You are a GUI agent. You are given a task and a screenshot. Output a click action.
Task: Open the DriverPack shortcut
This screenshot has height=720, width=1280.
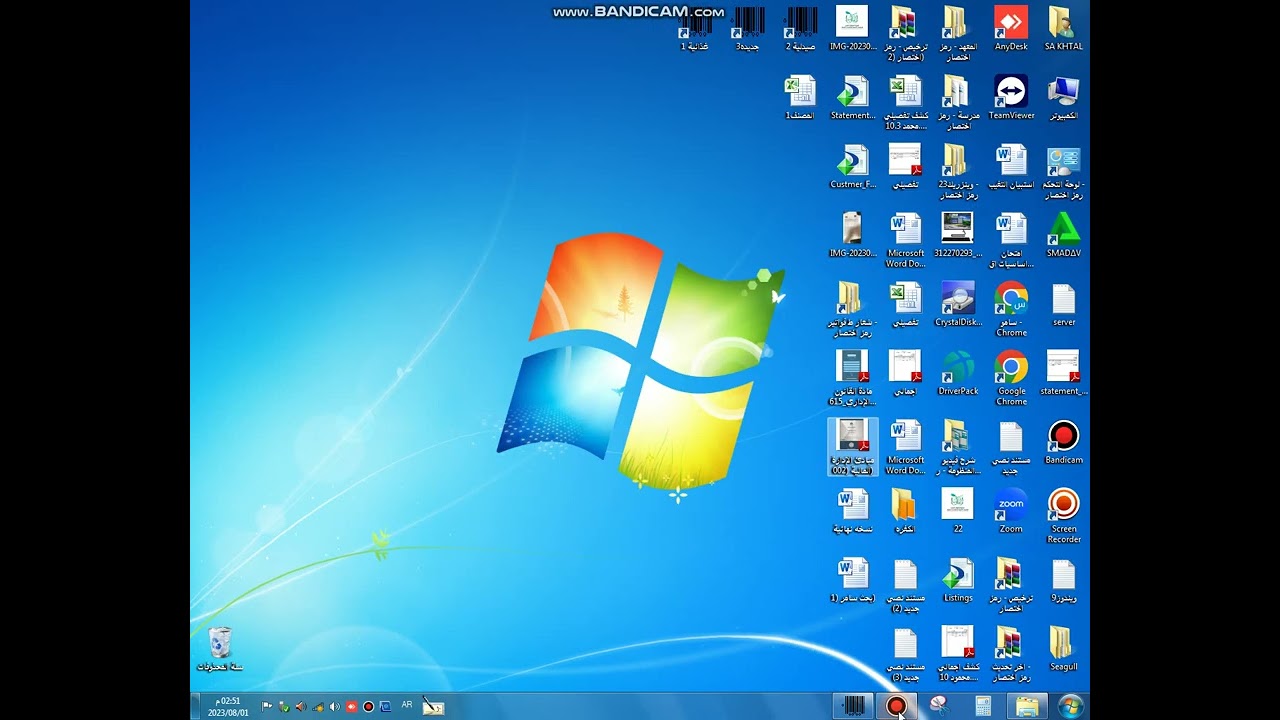[958, 374]
